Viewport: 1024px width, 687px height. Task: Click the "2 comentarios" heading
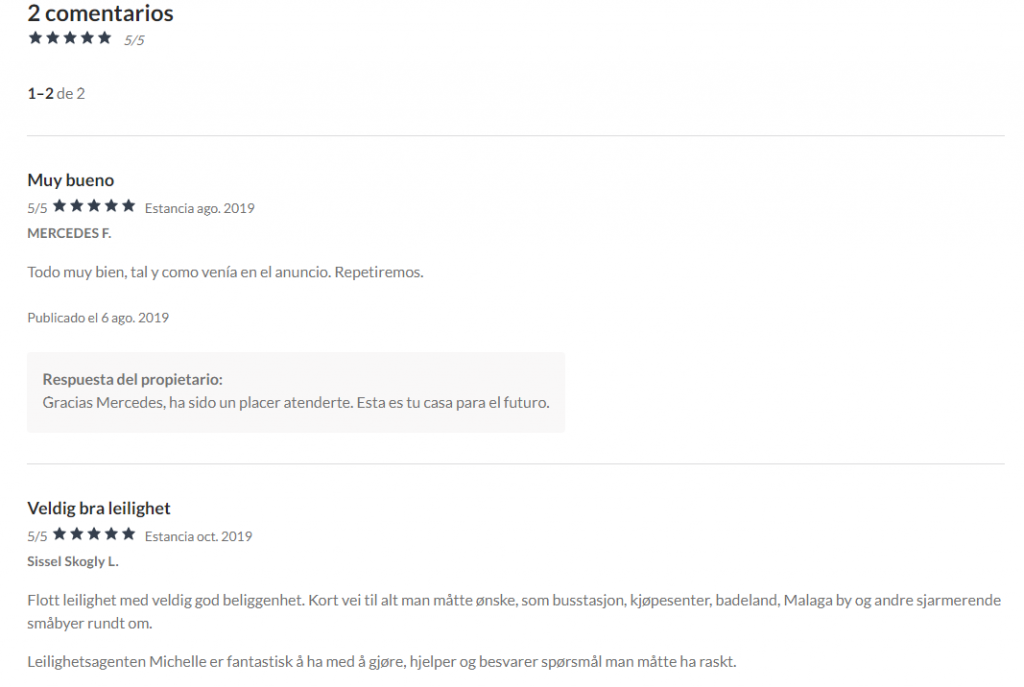(100, 14)
